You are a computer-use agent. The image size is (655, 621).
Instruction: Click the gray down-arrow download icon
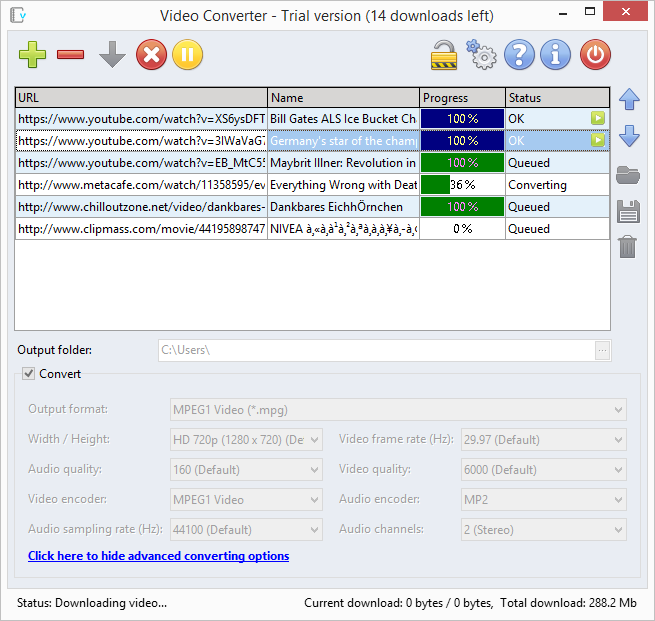click(x=112, y=54)
